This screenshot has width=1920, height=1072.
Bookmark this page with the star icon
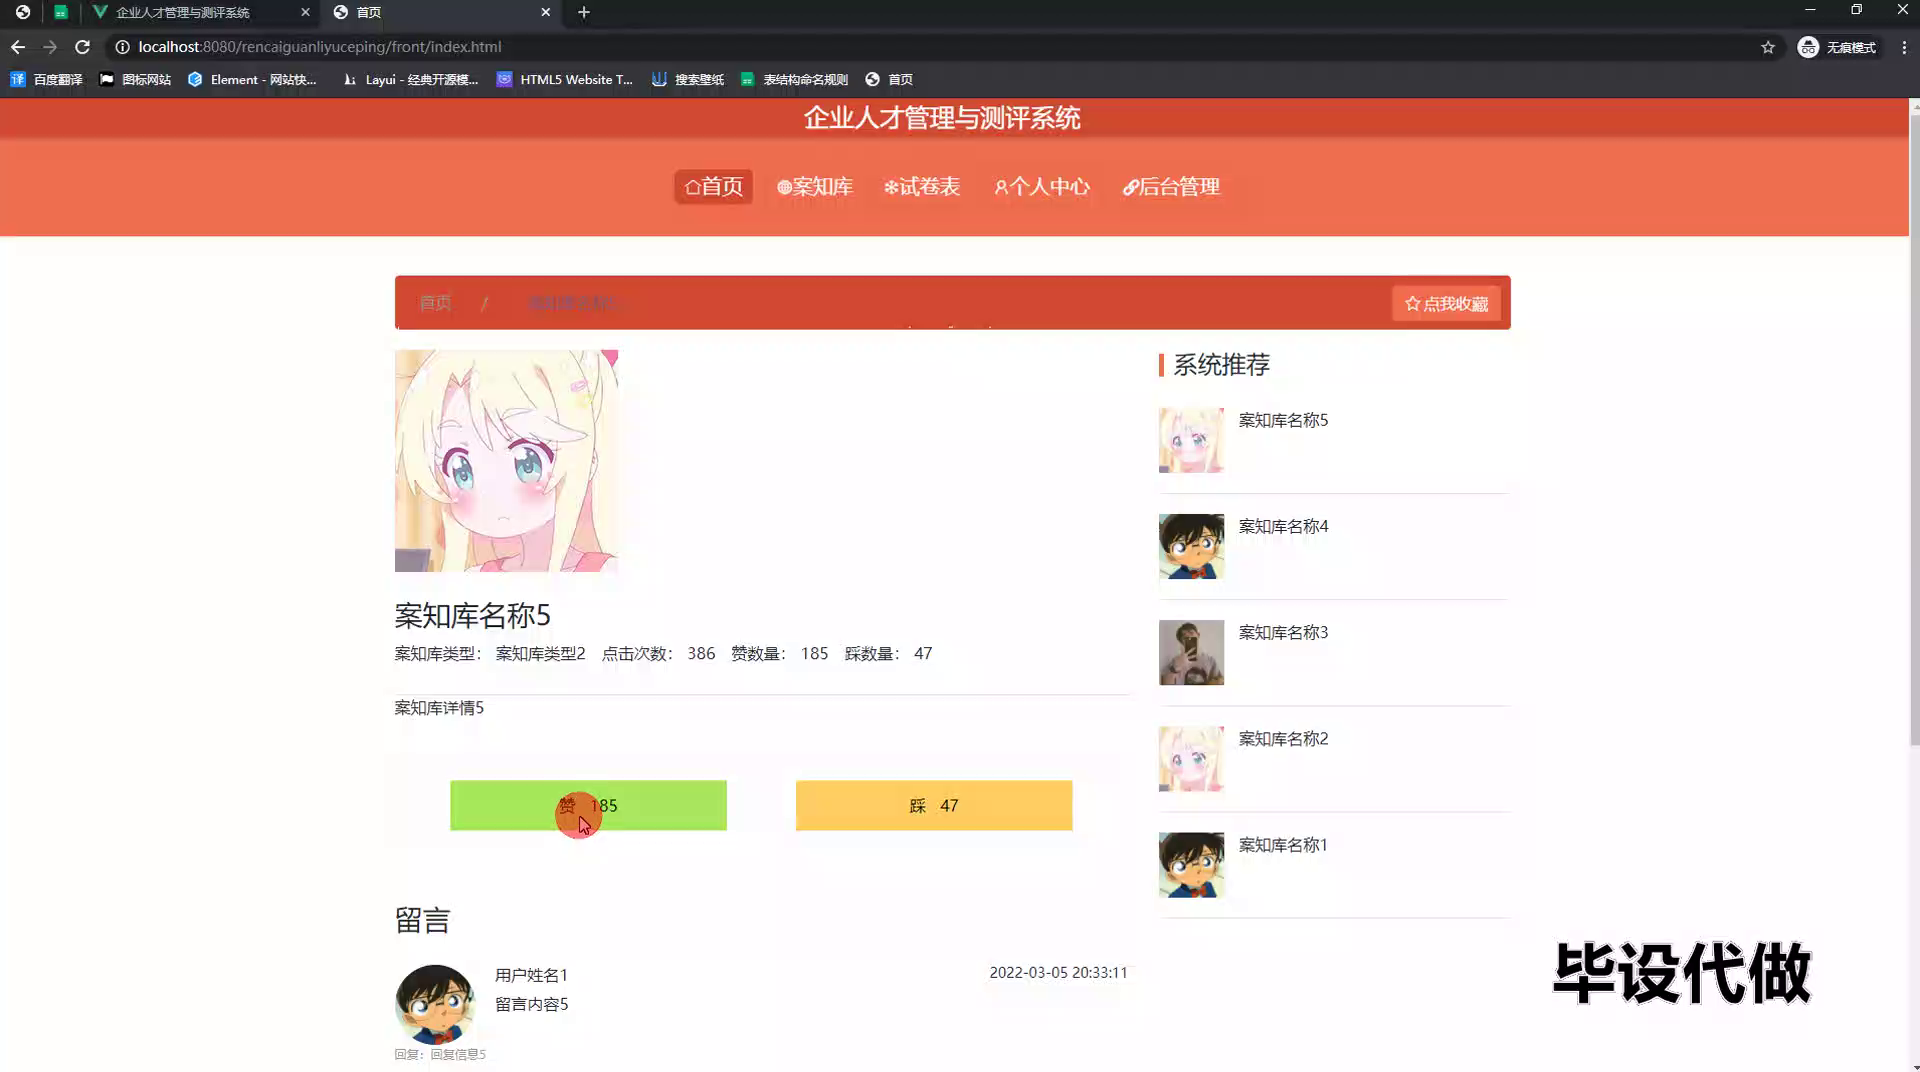coord(1768,47)
